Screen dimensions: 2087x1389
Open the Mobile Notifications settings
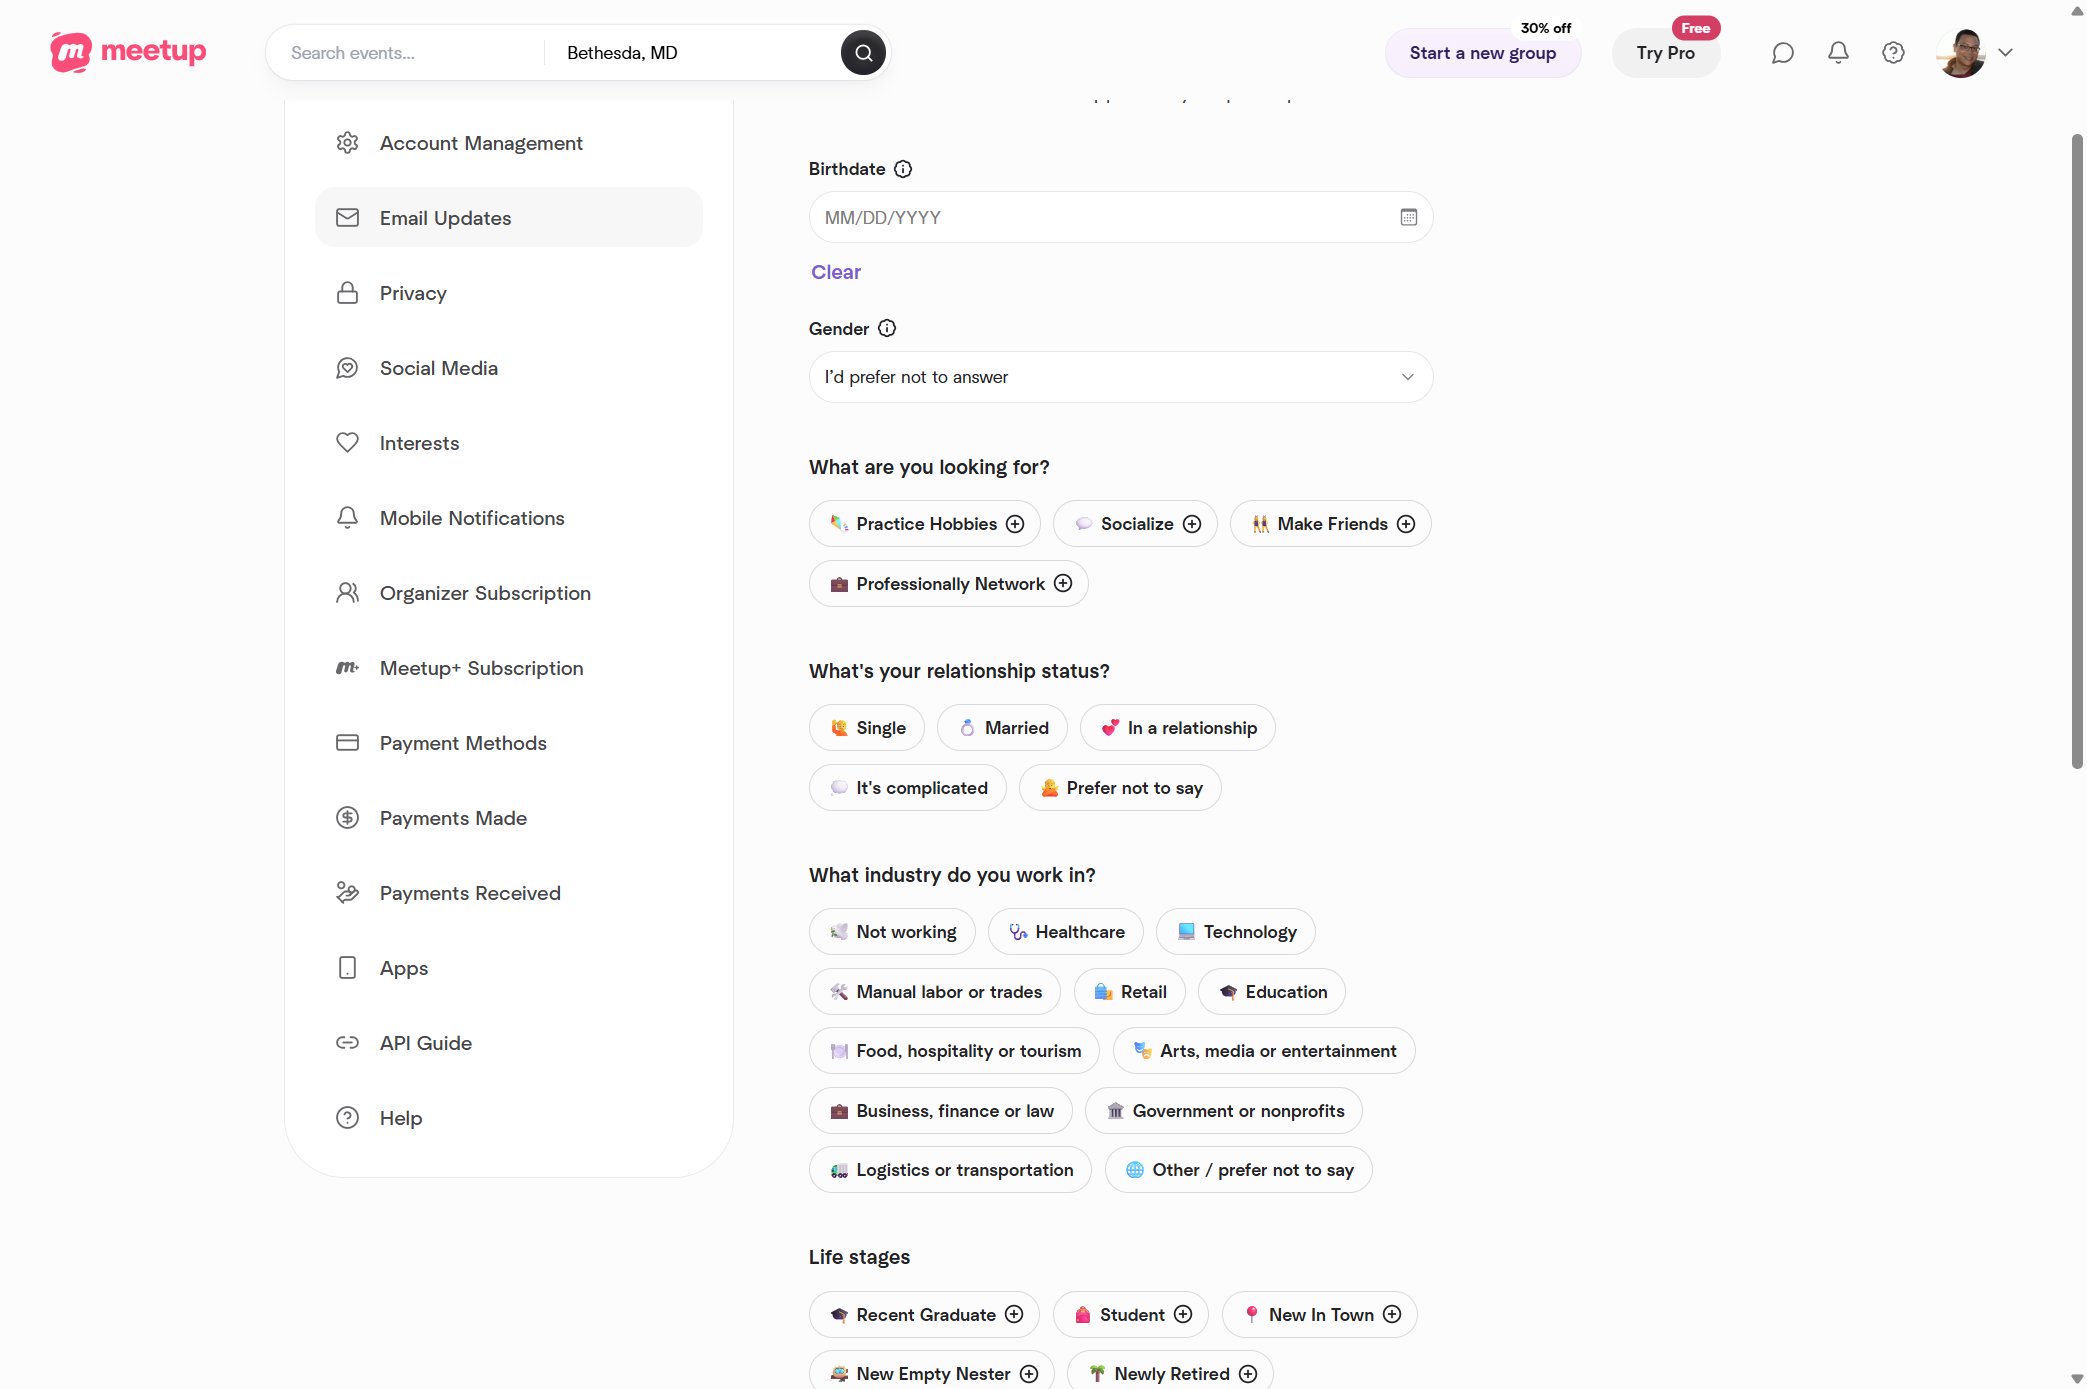[509, 518]
